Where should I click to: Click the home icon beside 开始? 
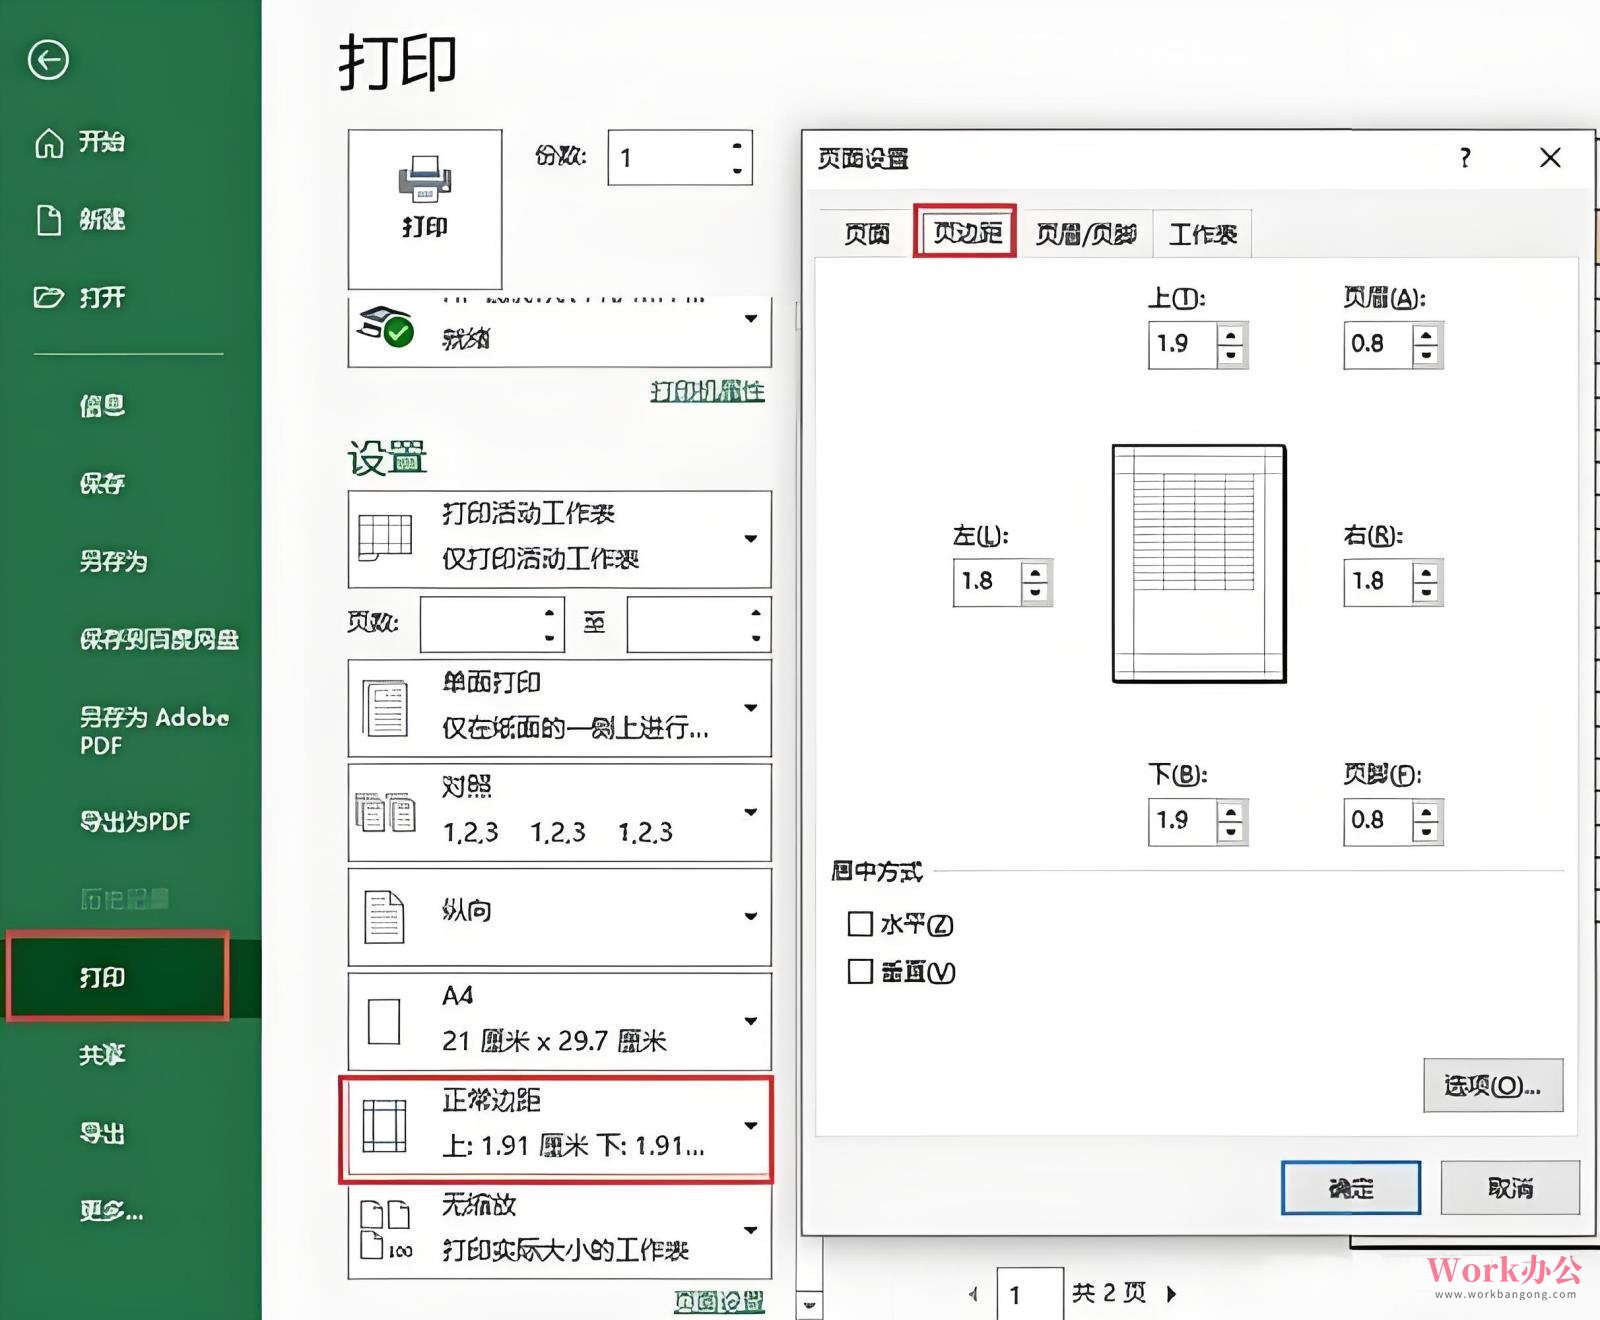pos(49,143)
